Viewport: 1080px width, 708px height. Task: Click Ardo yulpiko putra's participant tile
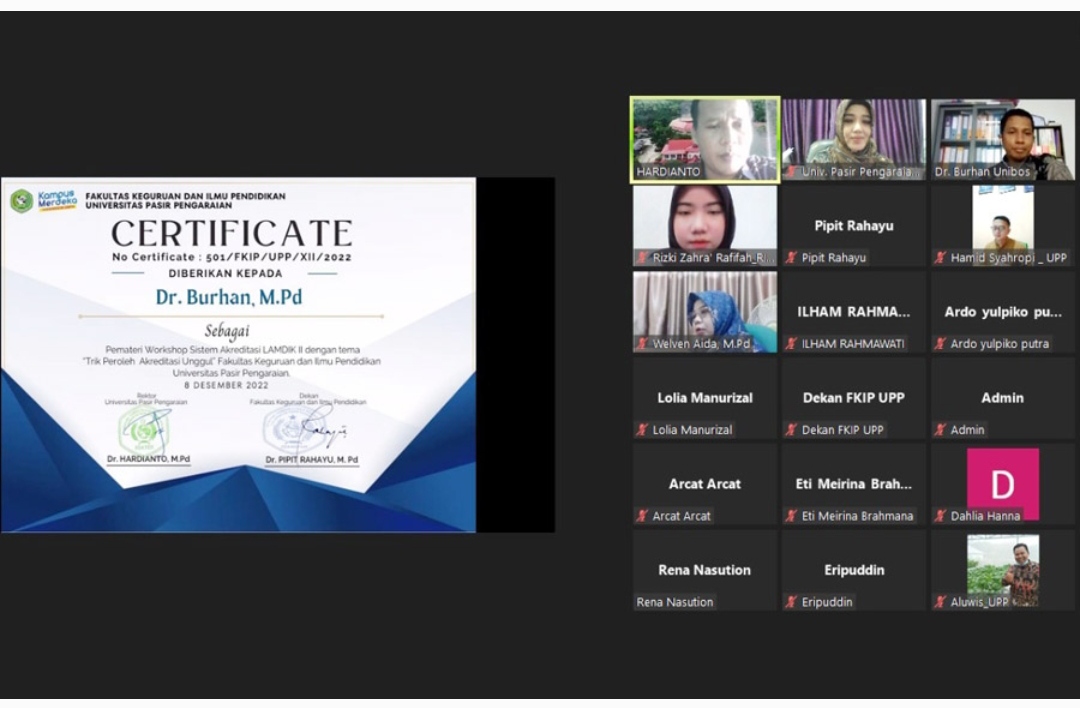[1002, 312]
